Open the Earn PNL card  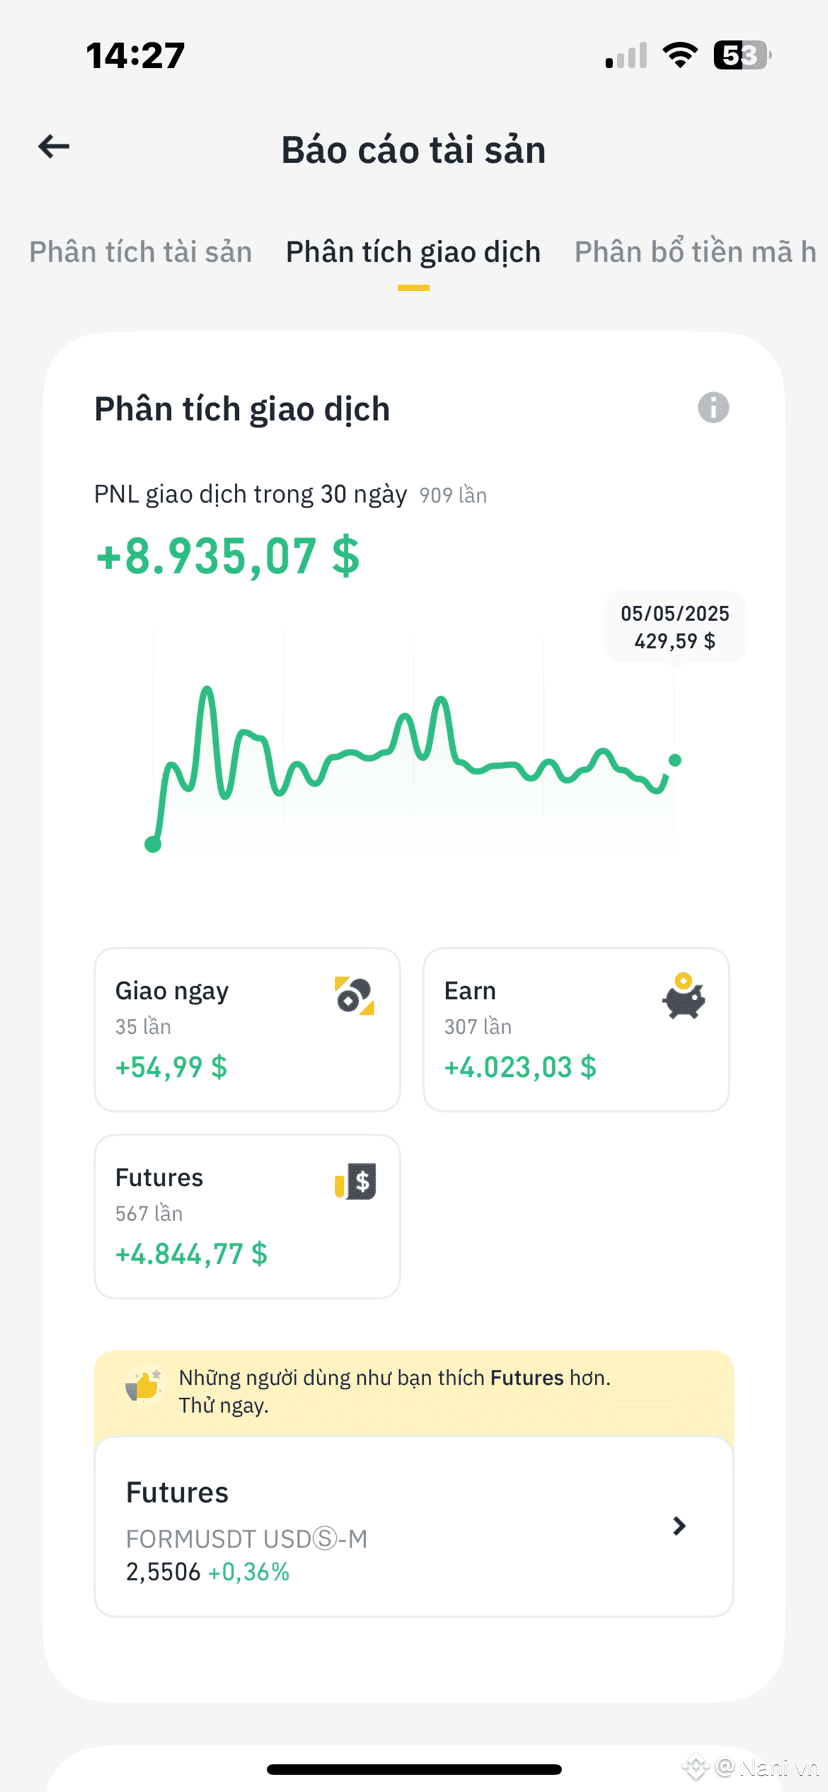(576, 1029)
